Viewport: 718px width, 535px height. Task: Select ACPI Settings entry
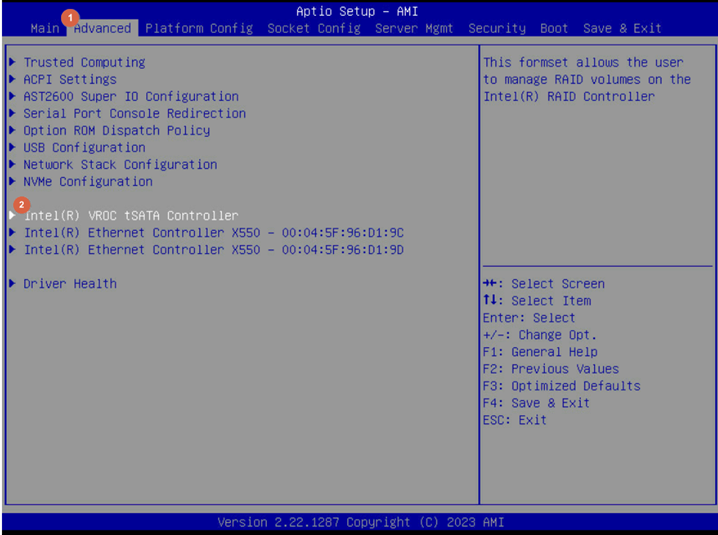[70, 79]
